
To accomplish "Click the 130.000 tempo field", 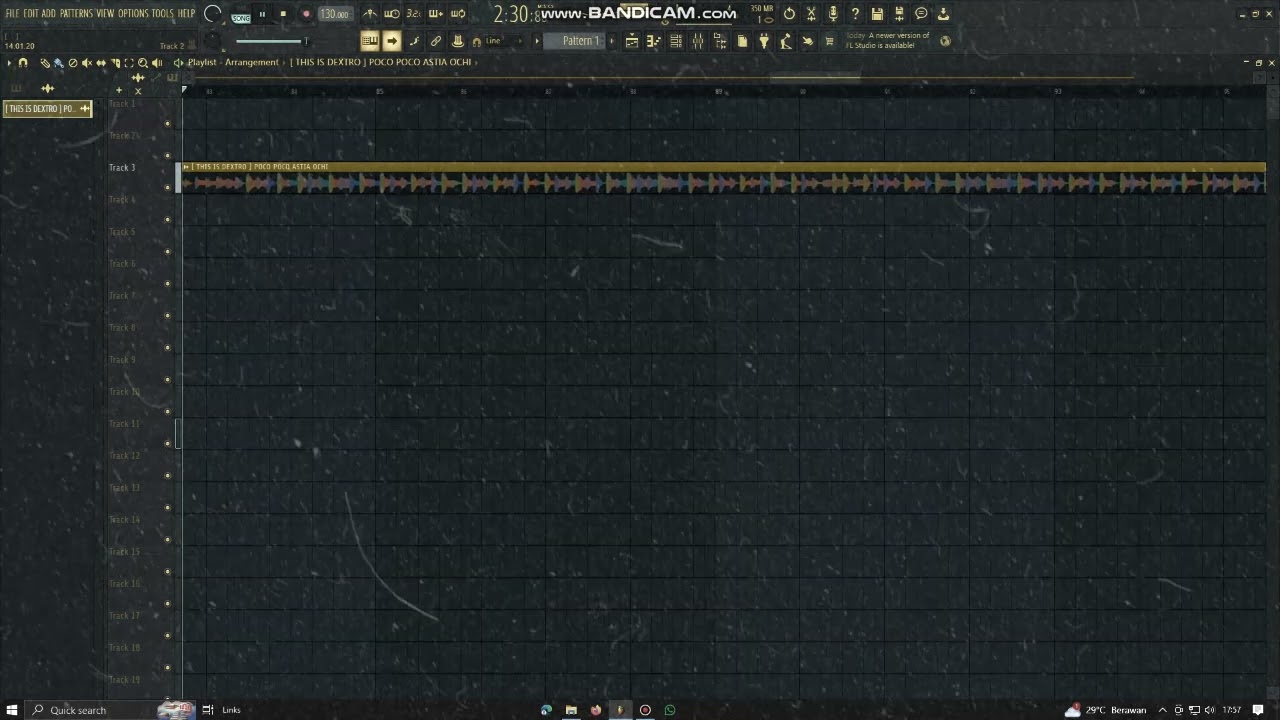I will tap(334, 14).
